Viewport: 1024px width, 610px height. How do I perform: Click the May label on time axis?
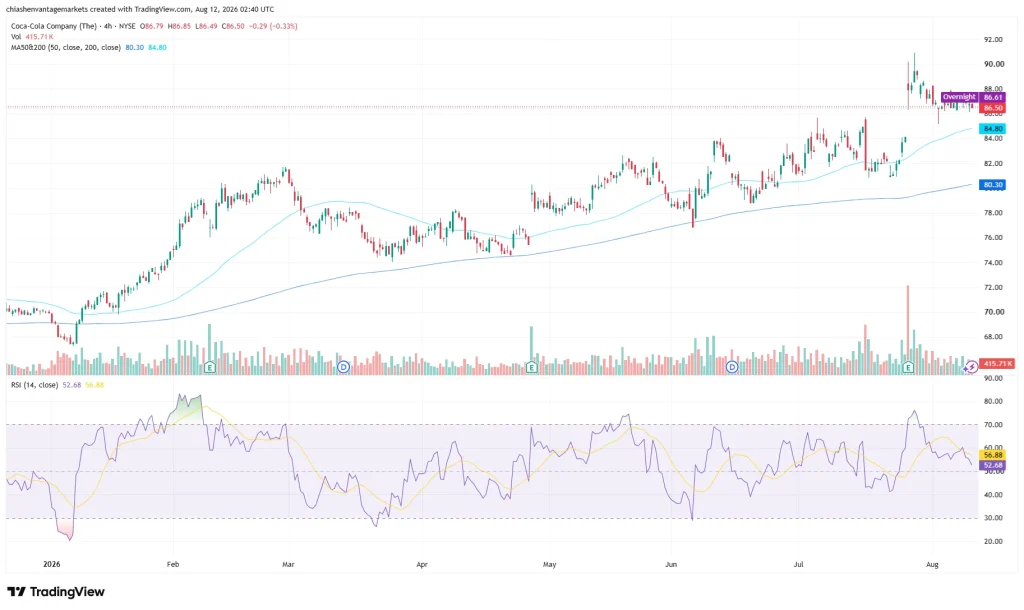pyautogui.click(x=549, y=564)
